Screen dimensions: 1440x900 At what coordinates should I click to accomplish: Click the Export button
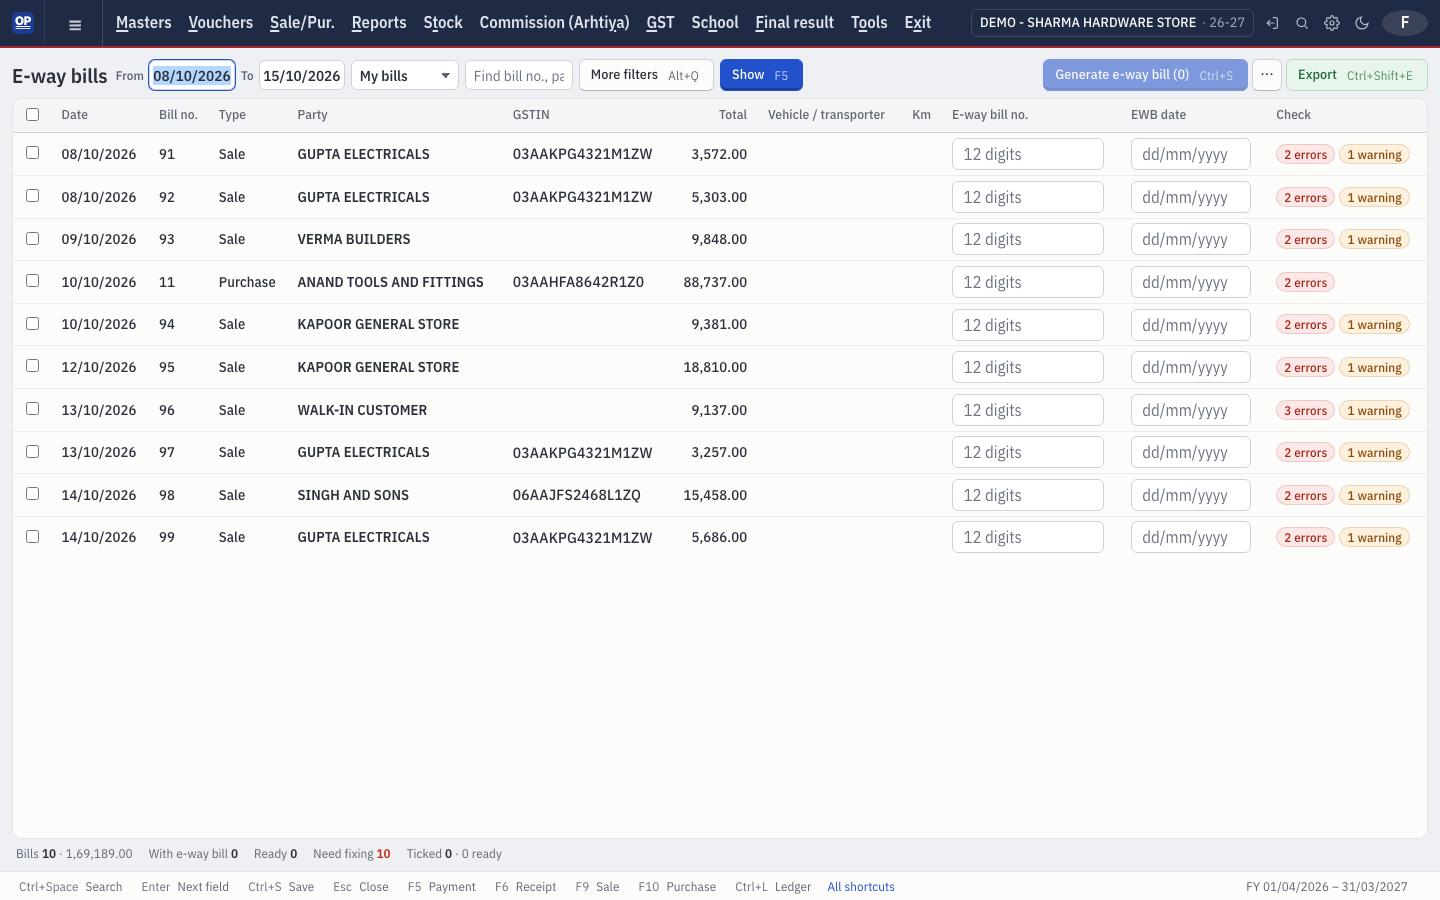tap(1356, 75)
